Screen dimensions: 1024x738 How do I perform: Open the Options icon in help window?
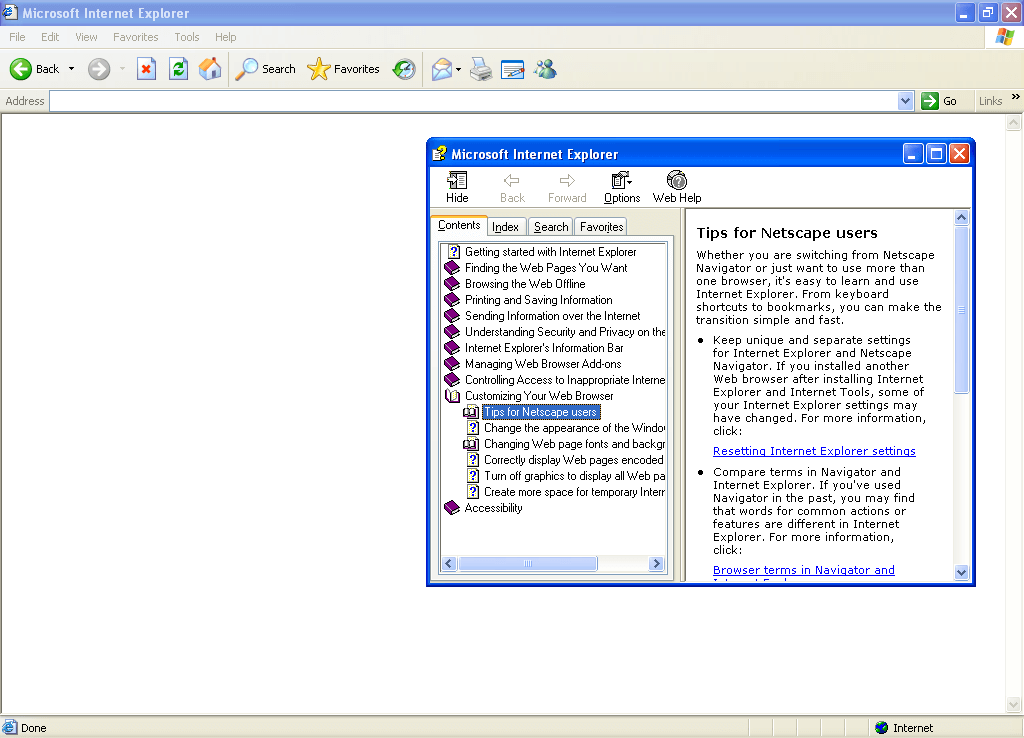pyautogui.click(x=621, y=180)
